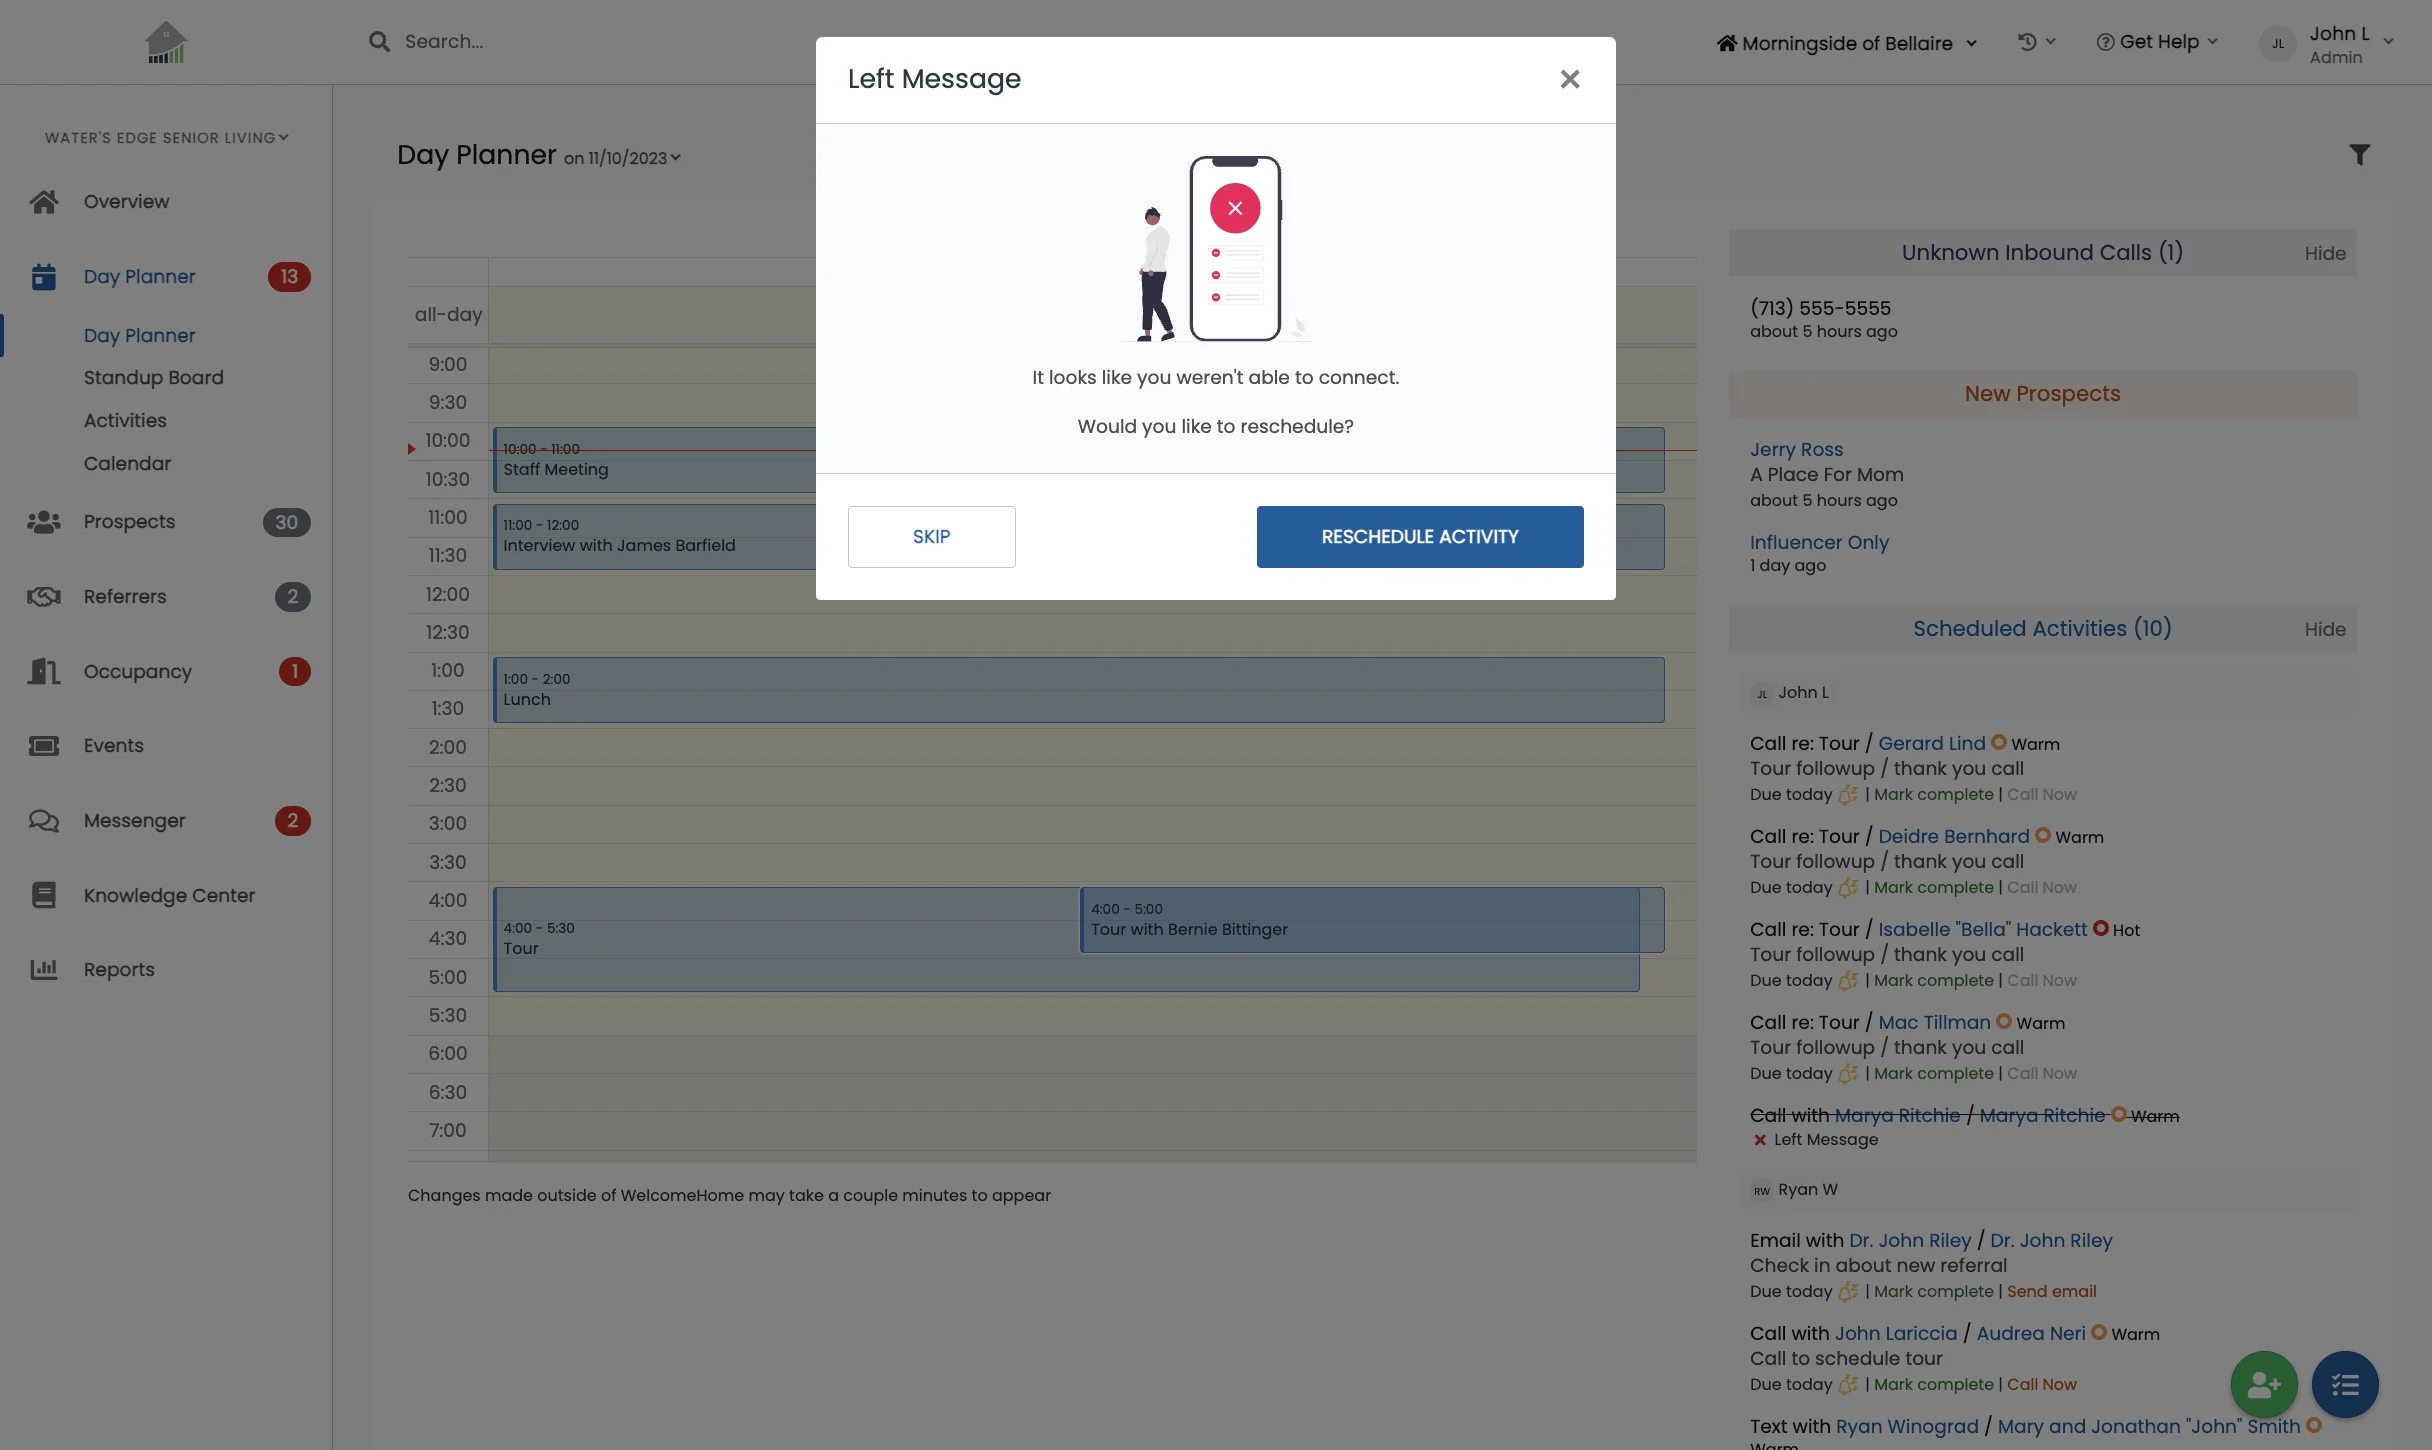The image size is (2432, 1450).
Task: Mark Gerard Lind call complete
Action: point(1933,795)
